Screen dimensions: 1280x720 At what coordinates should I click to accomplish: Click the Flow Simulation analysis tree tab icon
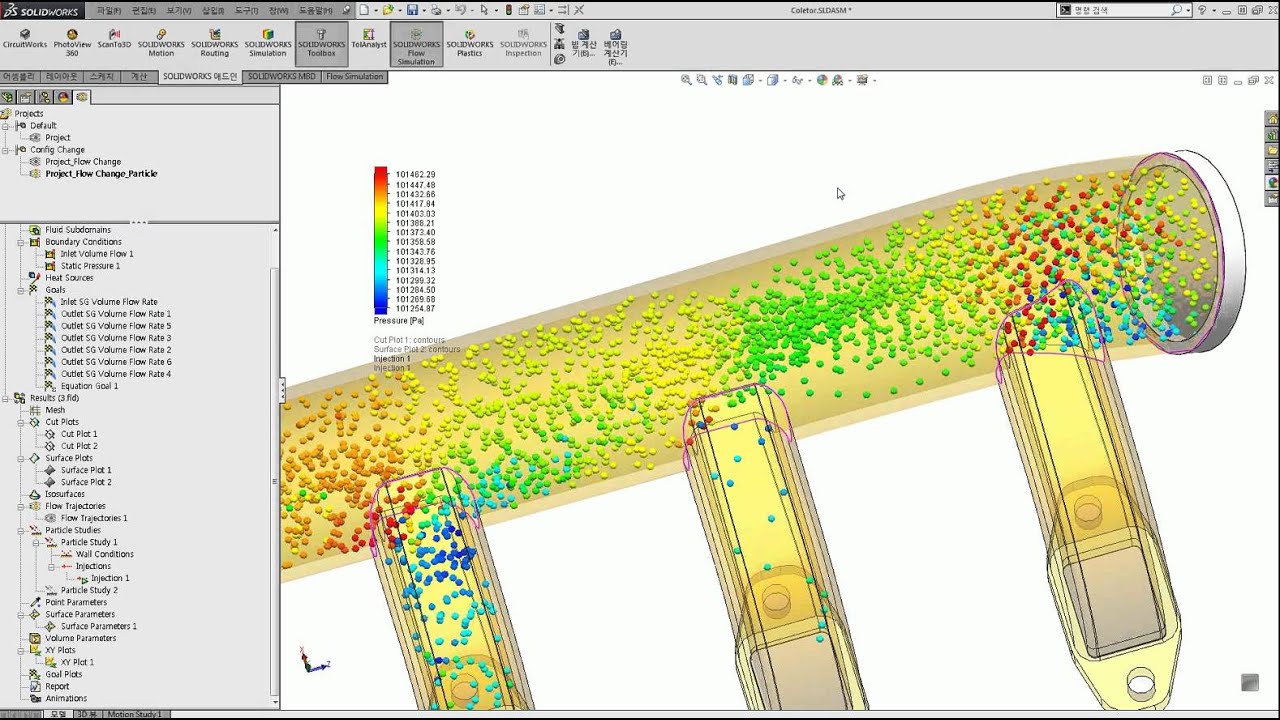click(x=82, y=97)
